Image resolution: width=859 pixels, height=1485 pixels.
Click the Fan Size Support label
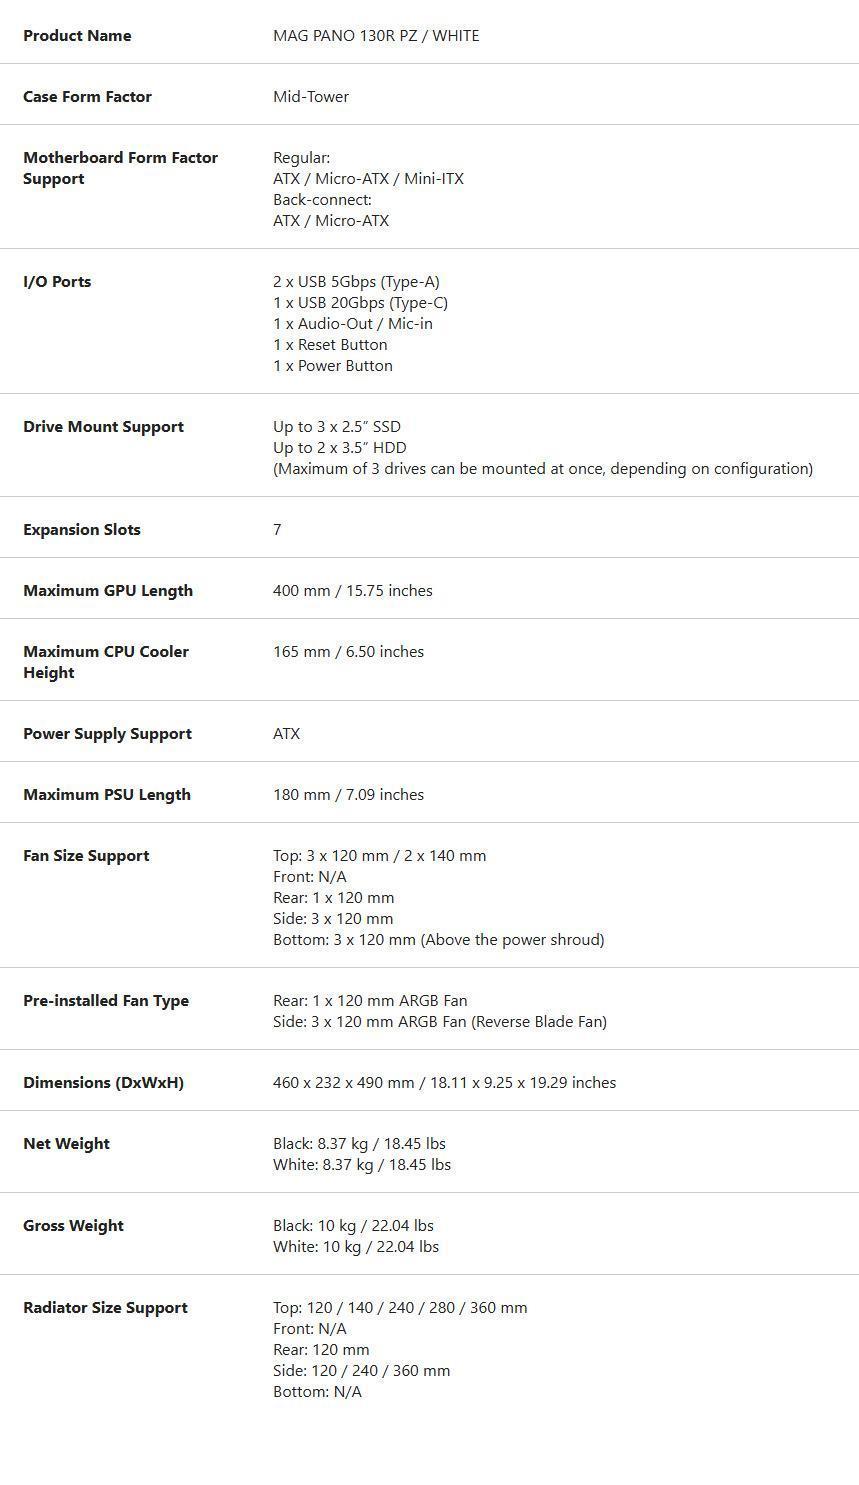(x=86, y=856)
